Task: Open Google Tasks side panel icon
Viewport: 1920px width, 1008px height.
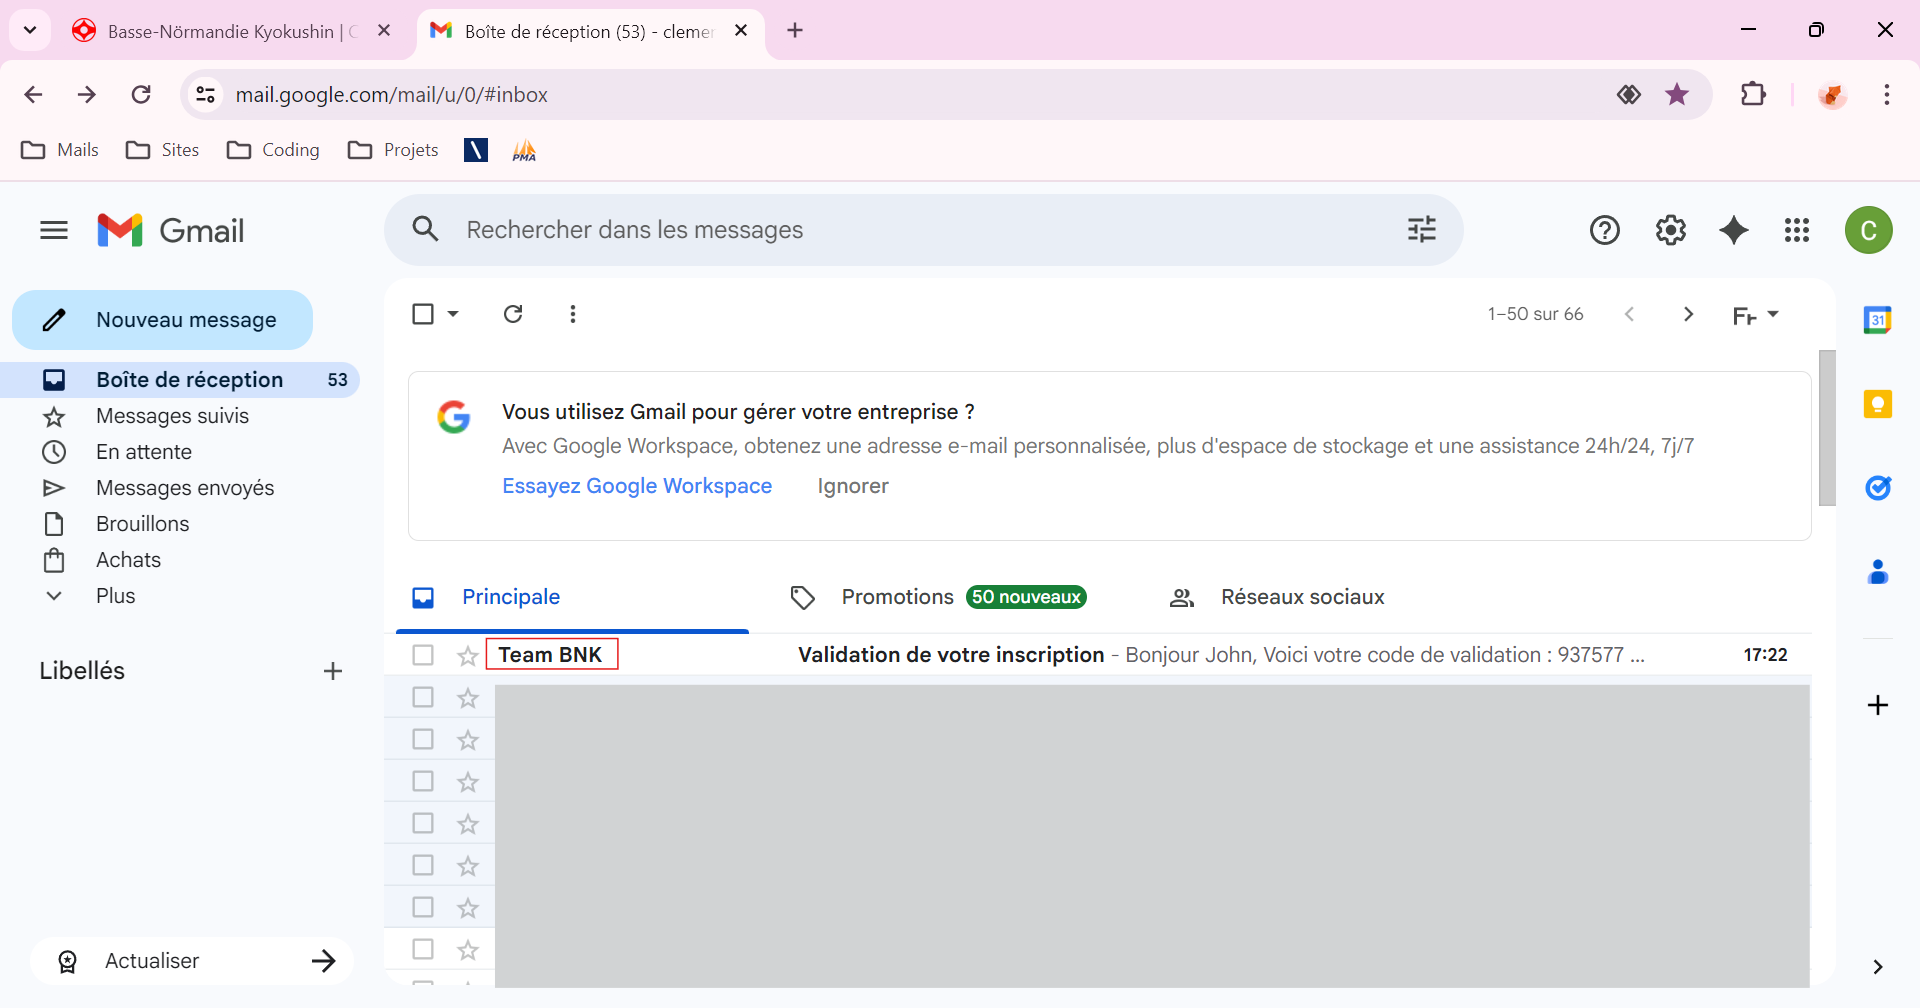Action: coord(1877,488)
